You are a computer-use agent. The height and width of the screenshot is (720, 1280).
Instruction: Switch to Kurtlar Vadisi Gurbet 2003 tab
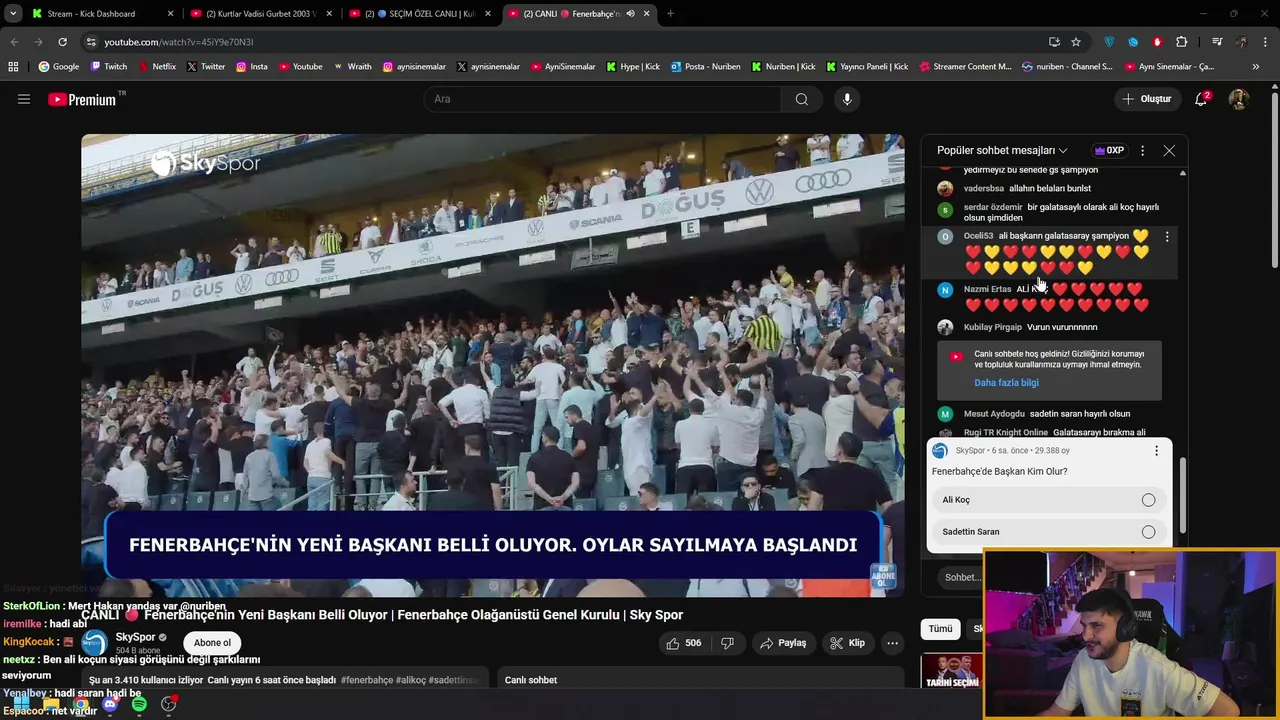(259, 14)
